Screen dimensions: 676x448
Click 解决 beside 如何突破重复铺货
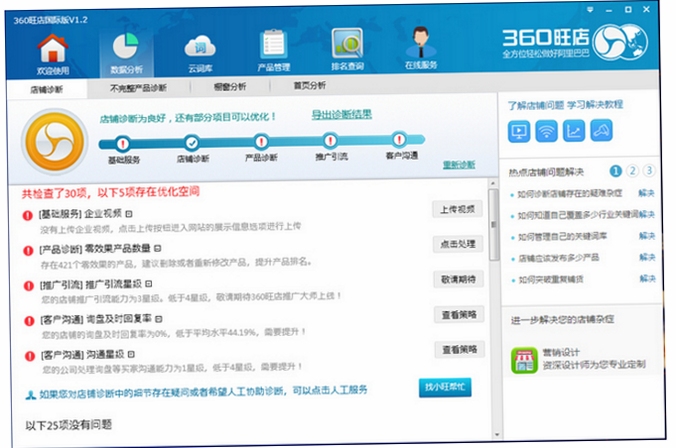click(x=648, y=279)
